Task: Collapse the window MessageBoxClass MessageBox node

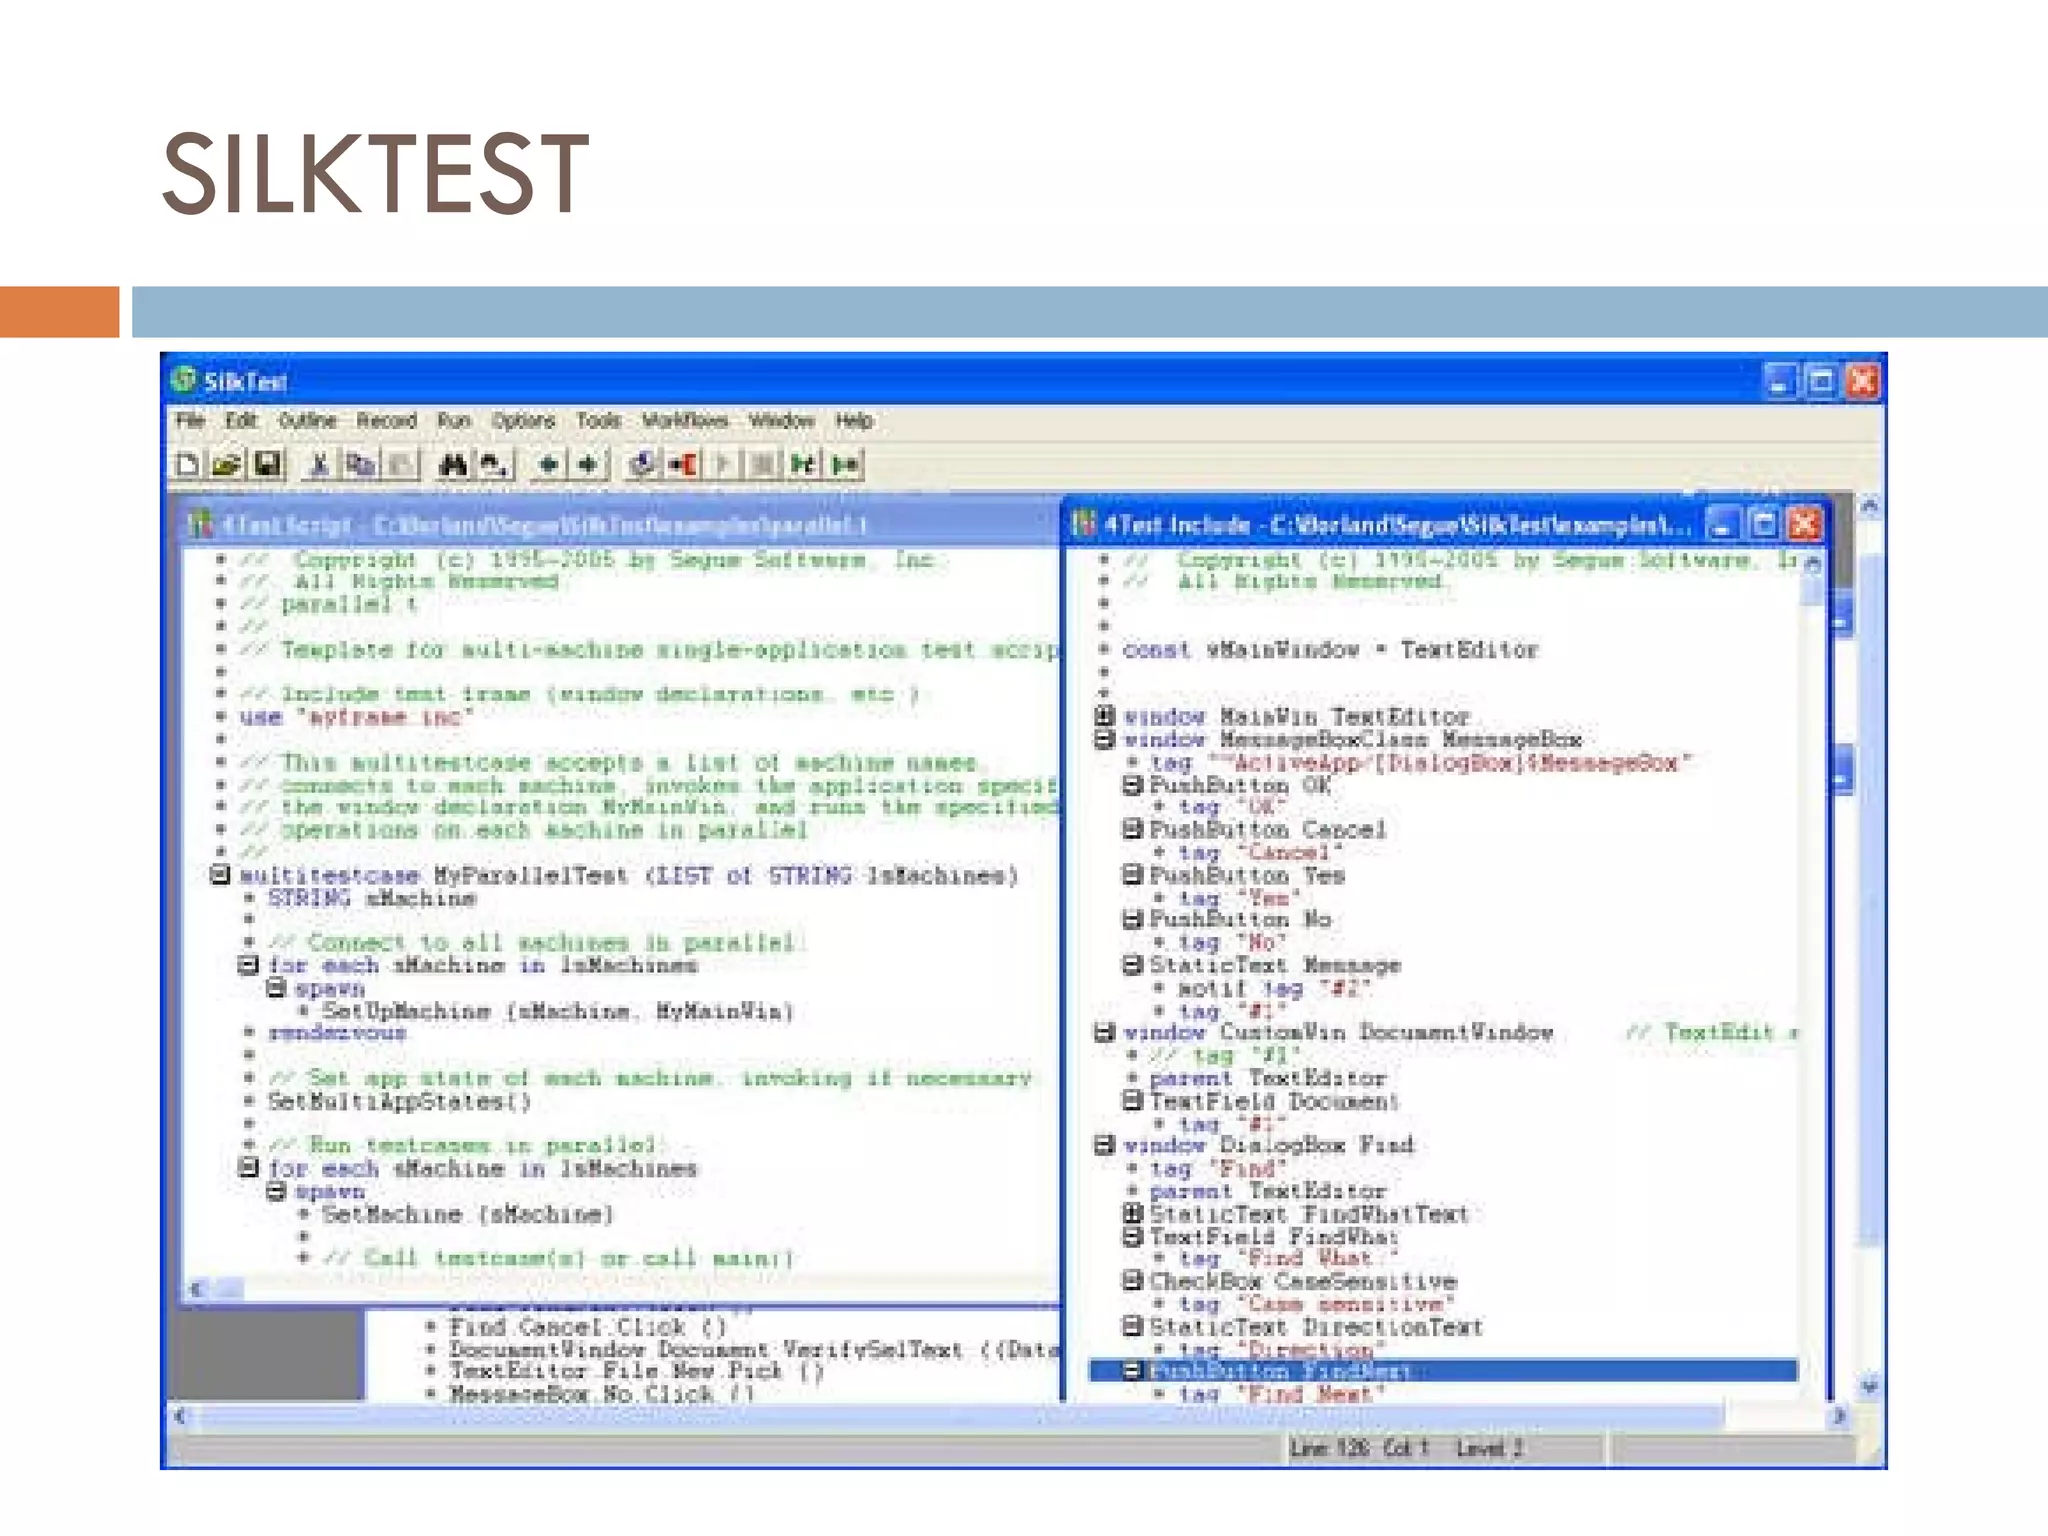Action: (x=1104, y=739)
